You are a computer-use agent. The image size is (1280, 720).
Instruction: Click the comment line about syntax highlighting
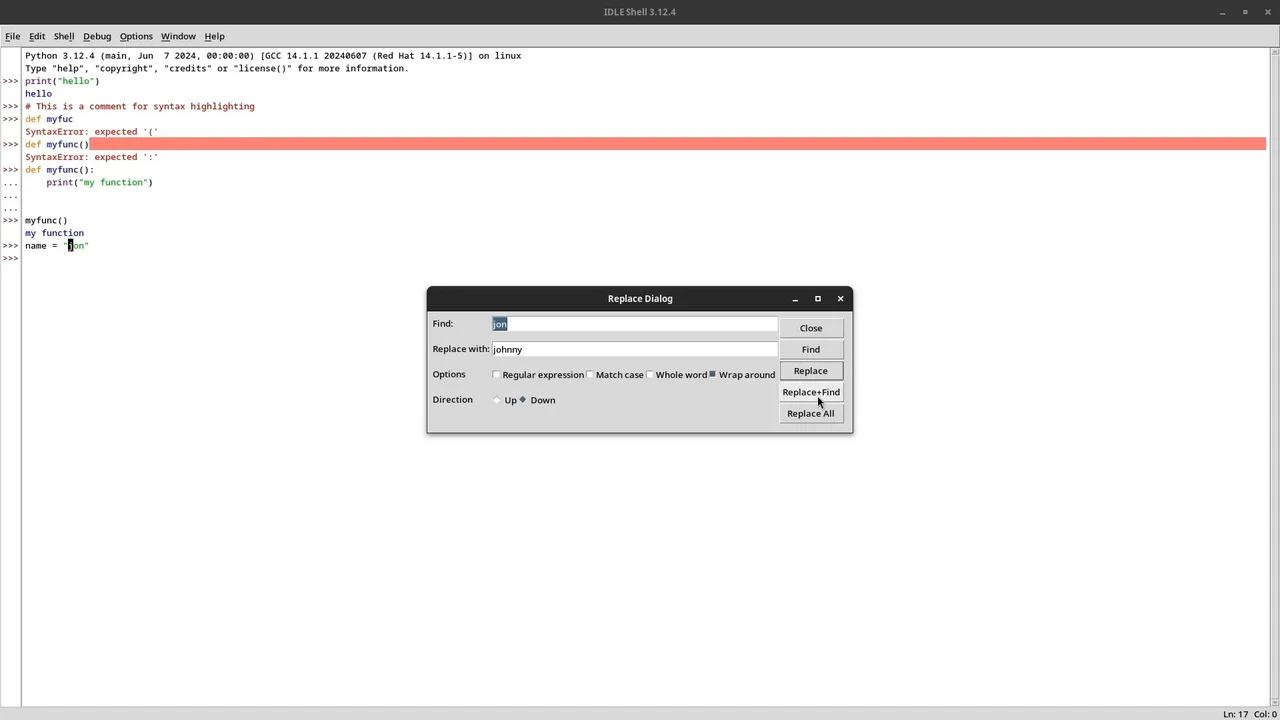[x=140, y=106]
